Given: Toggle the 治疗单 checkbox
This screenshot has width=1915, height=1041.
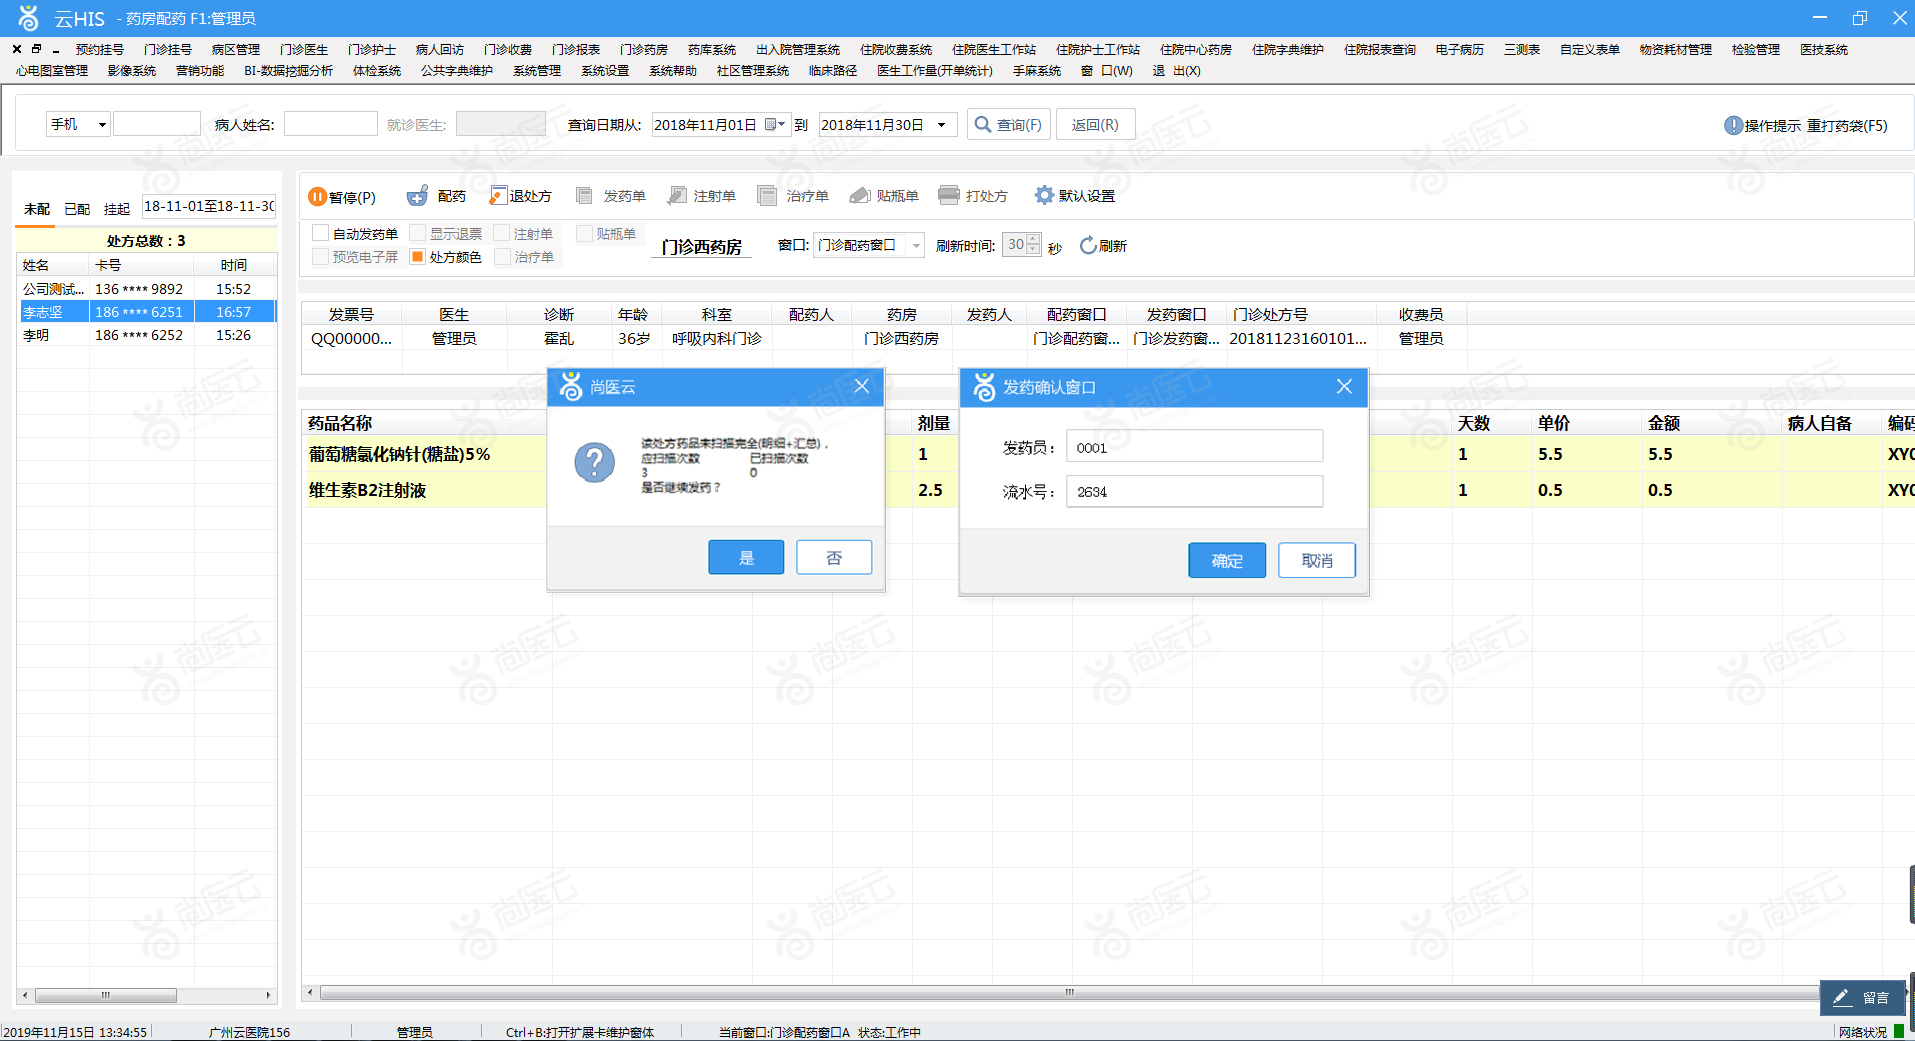Looking at the screenshot, I should (x=502, y=257).
